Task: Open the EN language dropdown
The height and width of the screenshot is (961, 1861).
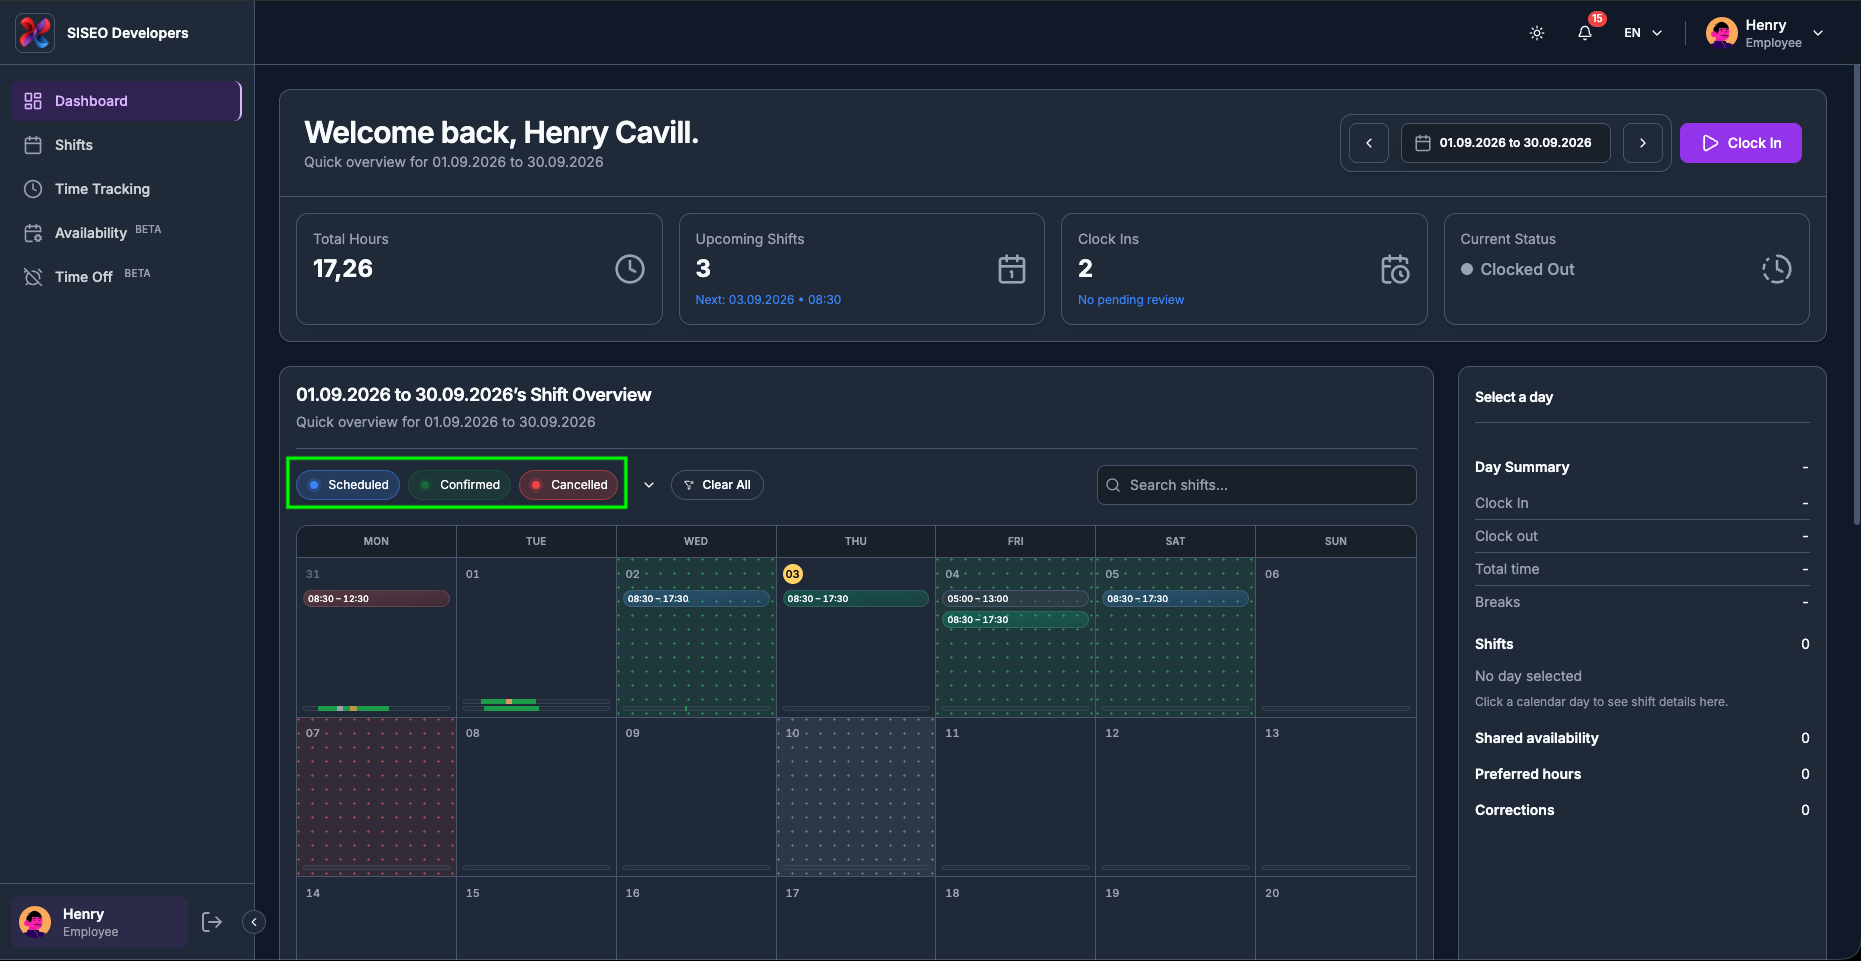Action: pos(1643,33)
